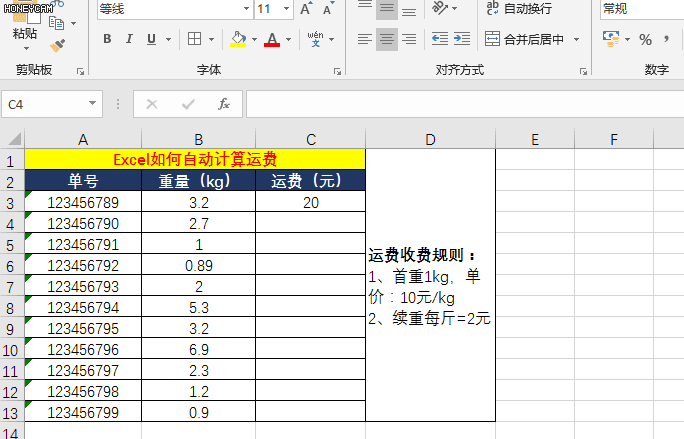Increase font size icon
The image size is (684, 439).
[306, 9]
